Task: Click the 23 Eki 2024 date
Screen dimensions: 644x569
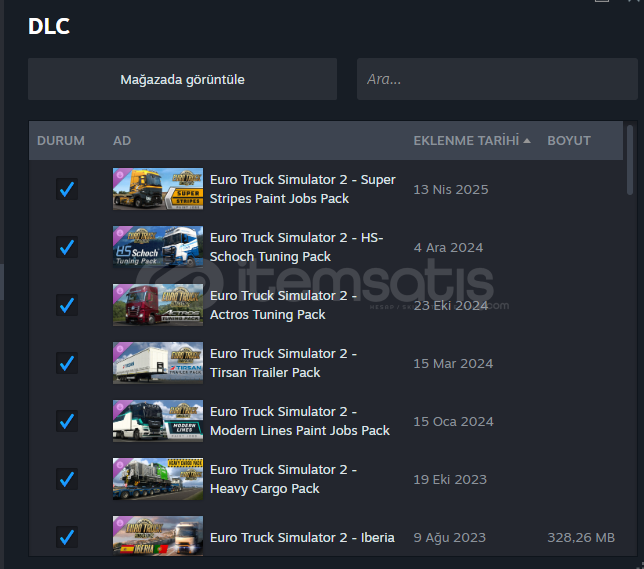Action: click(451, 305)
